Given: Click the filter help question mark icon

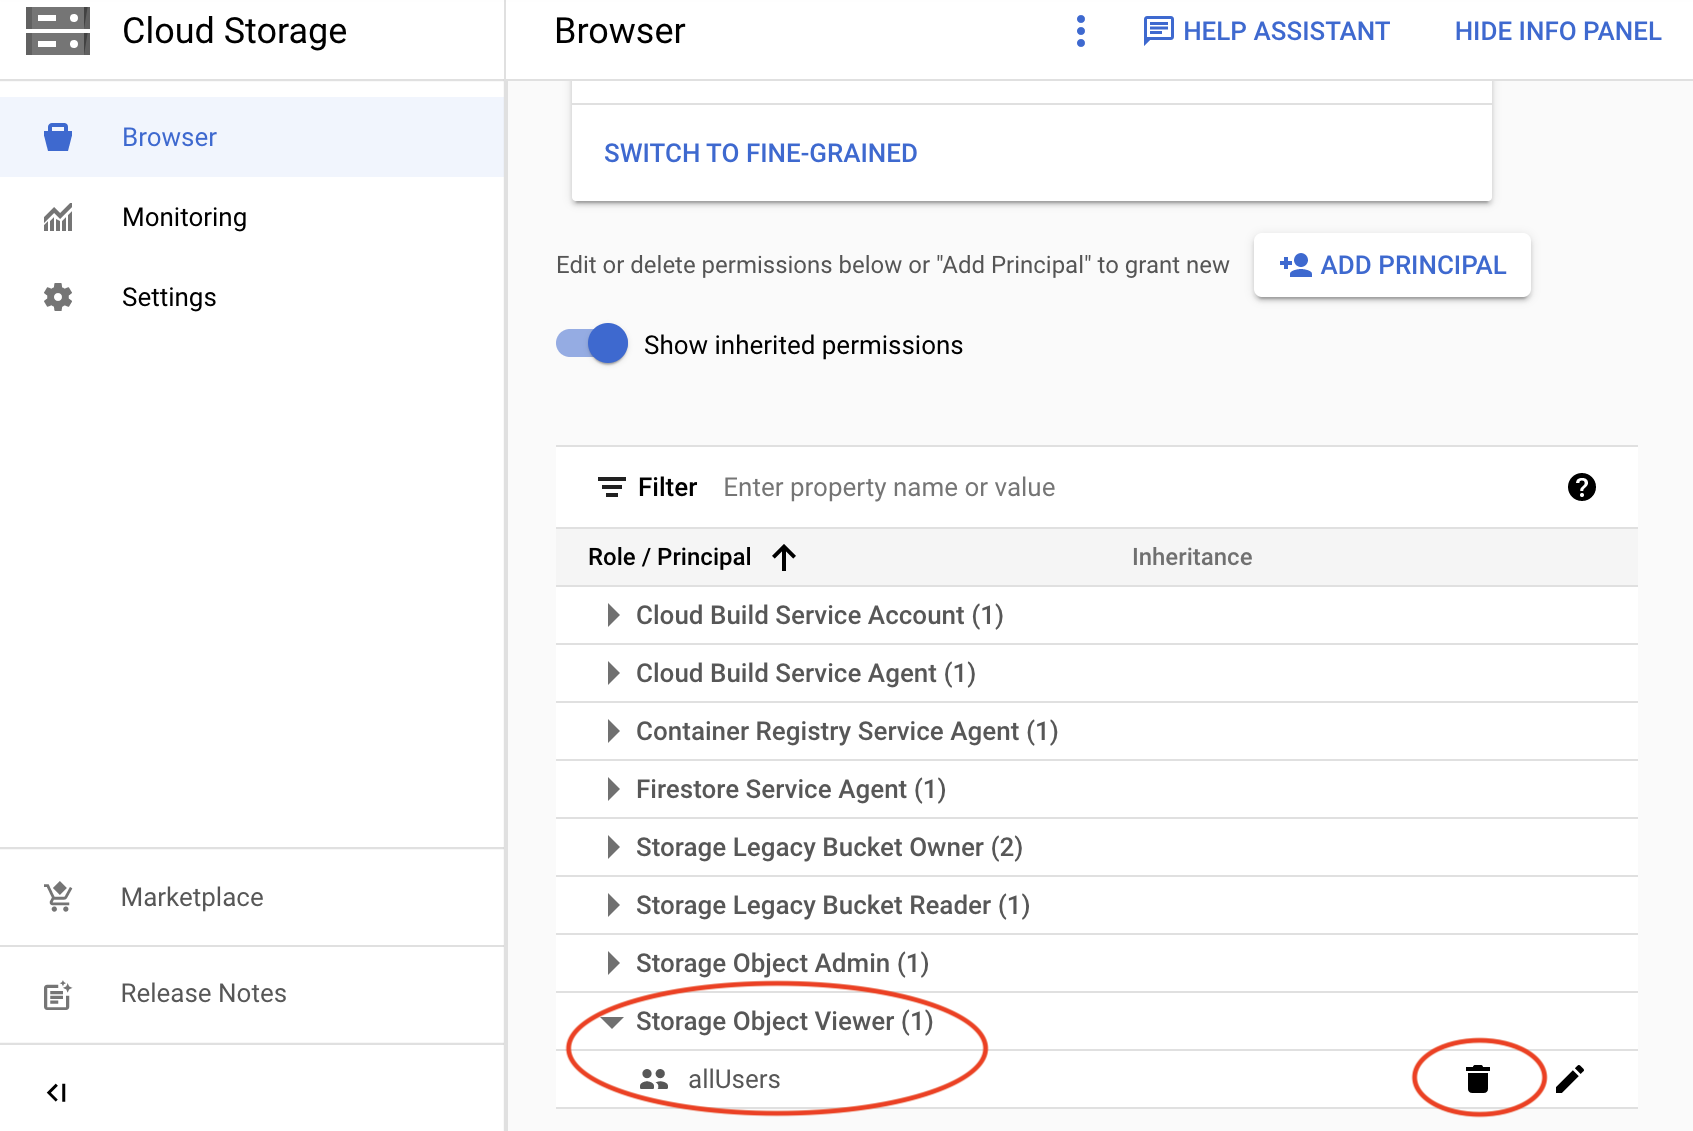Looking at the screenshot, I should [x=1582, y=487].
